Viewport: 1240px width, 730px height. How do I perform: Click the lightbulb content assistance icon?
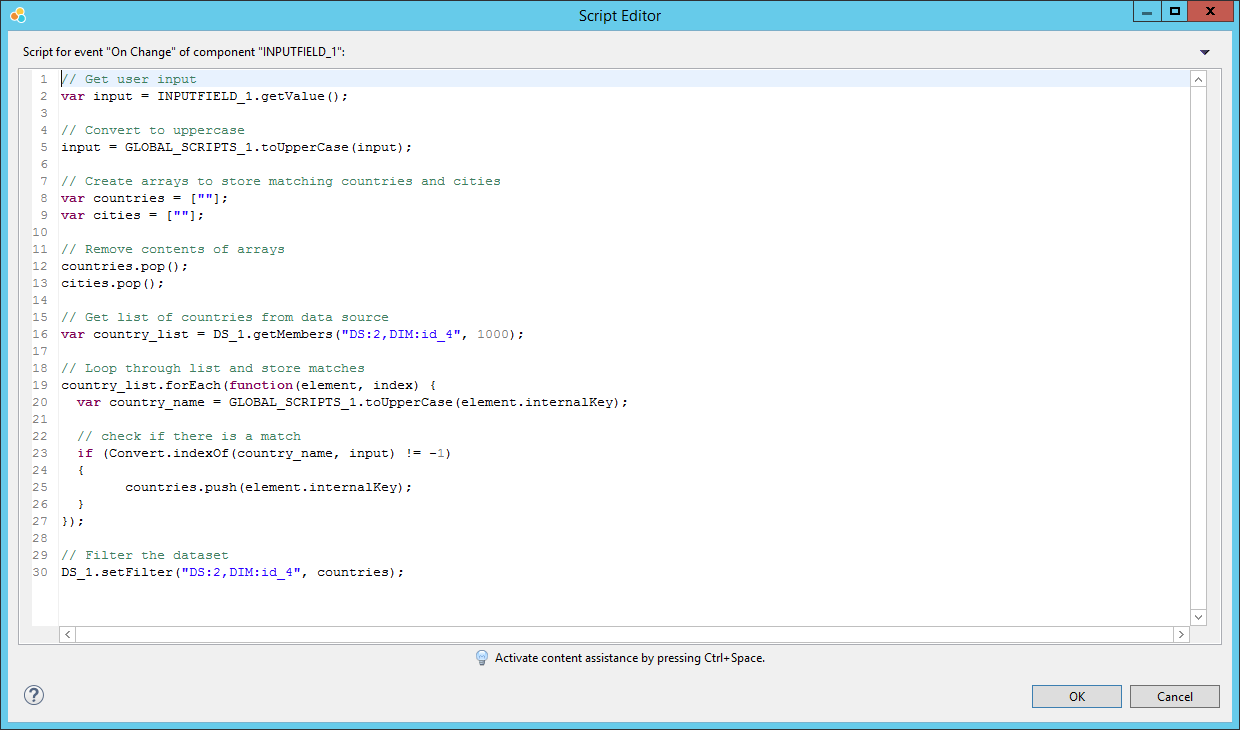(x=482, y=658)
